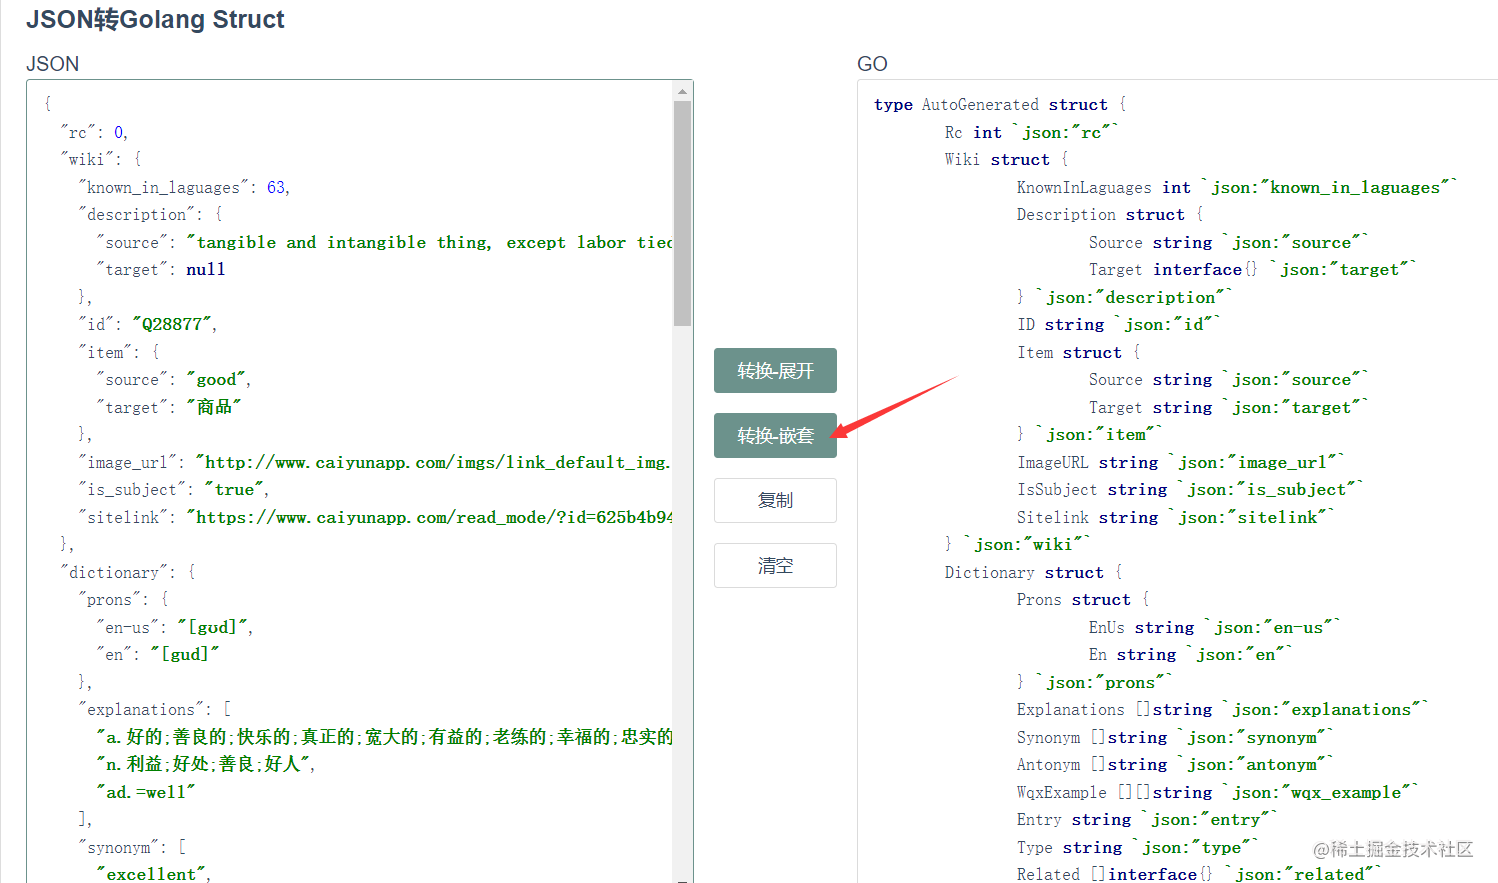Click the Prons struct line
Viewport: 1498px width, 883px height.
pos(1083,600)
